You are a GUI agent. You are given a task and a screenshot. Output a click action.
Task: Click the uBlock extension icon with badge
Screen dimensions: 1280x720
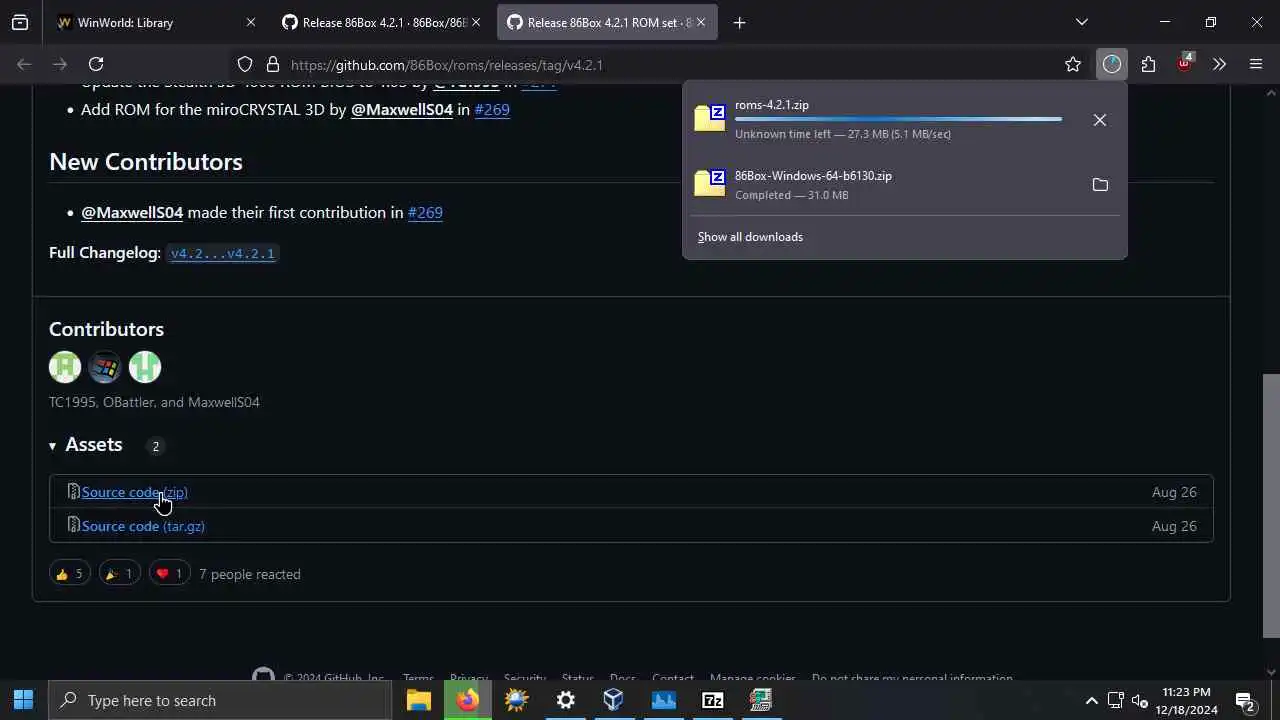tap(1185, 63)
